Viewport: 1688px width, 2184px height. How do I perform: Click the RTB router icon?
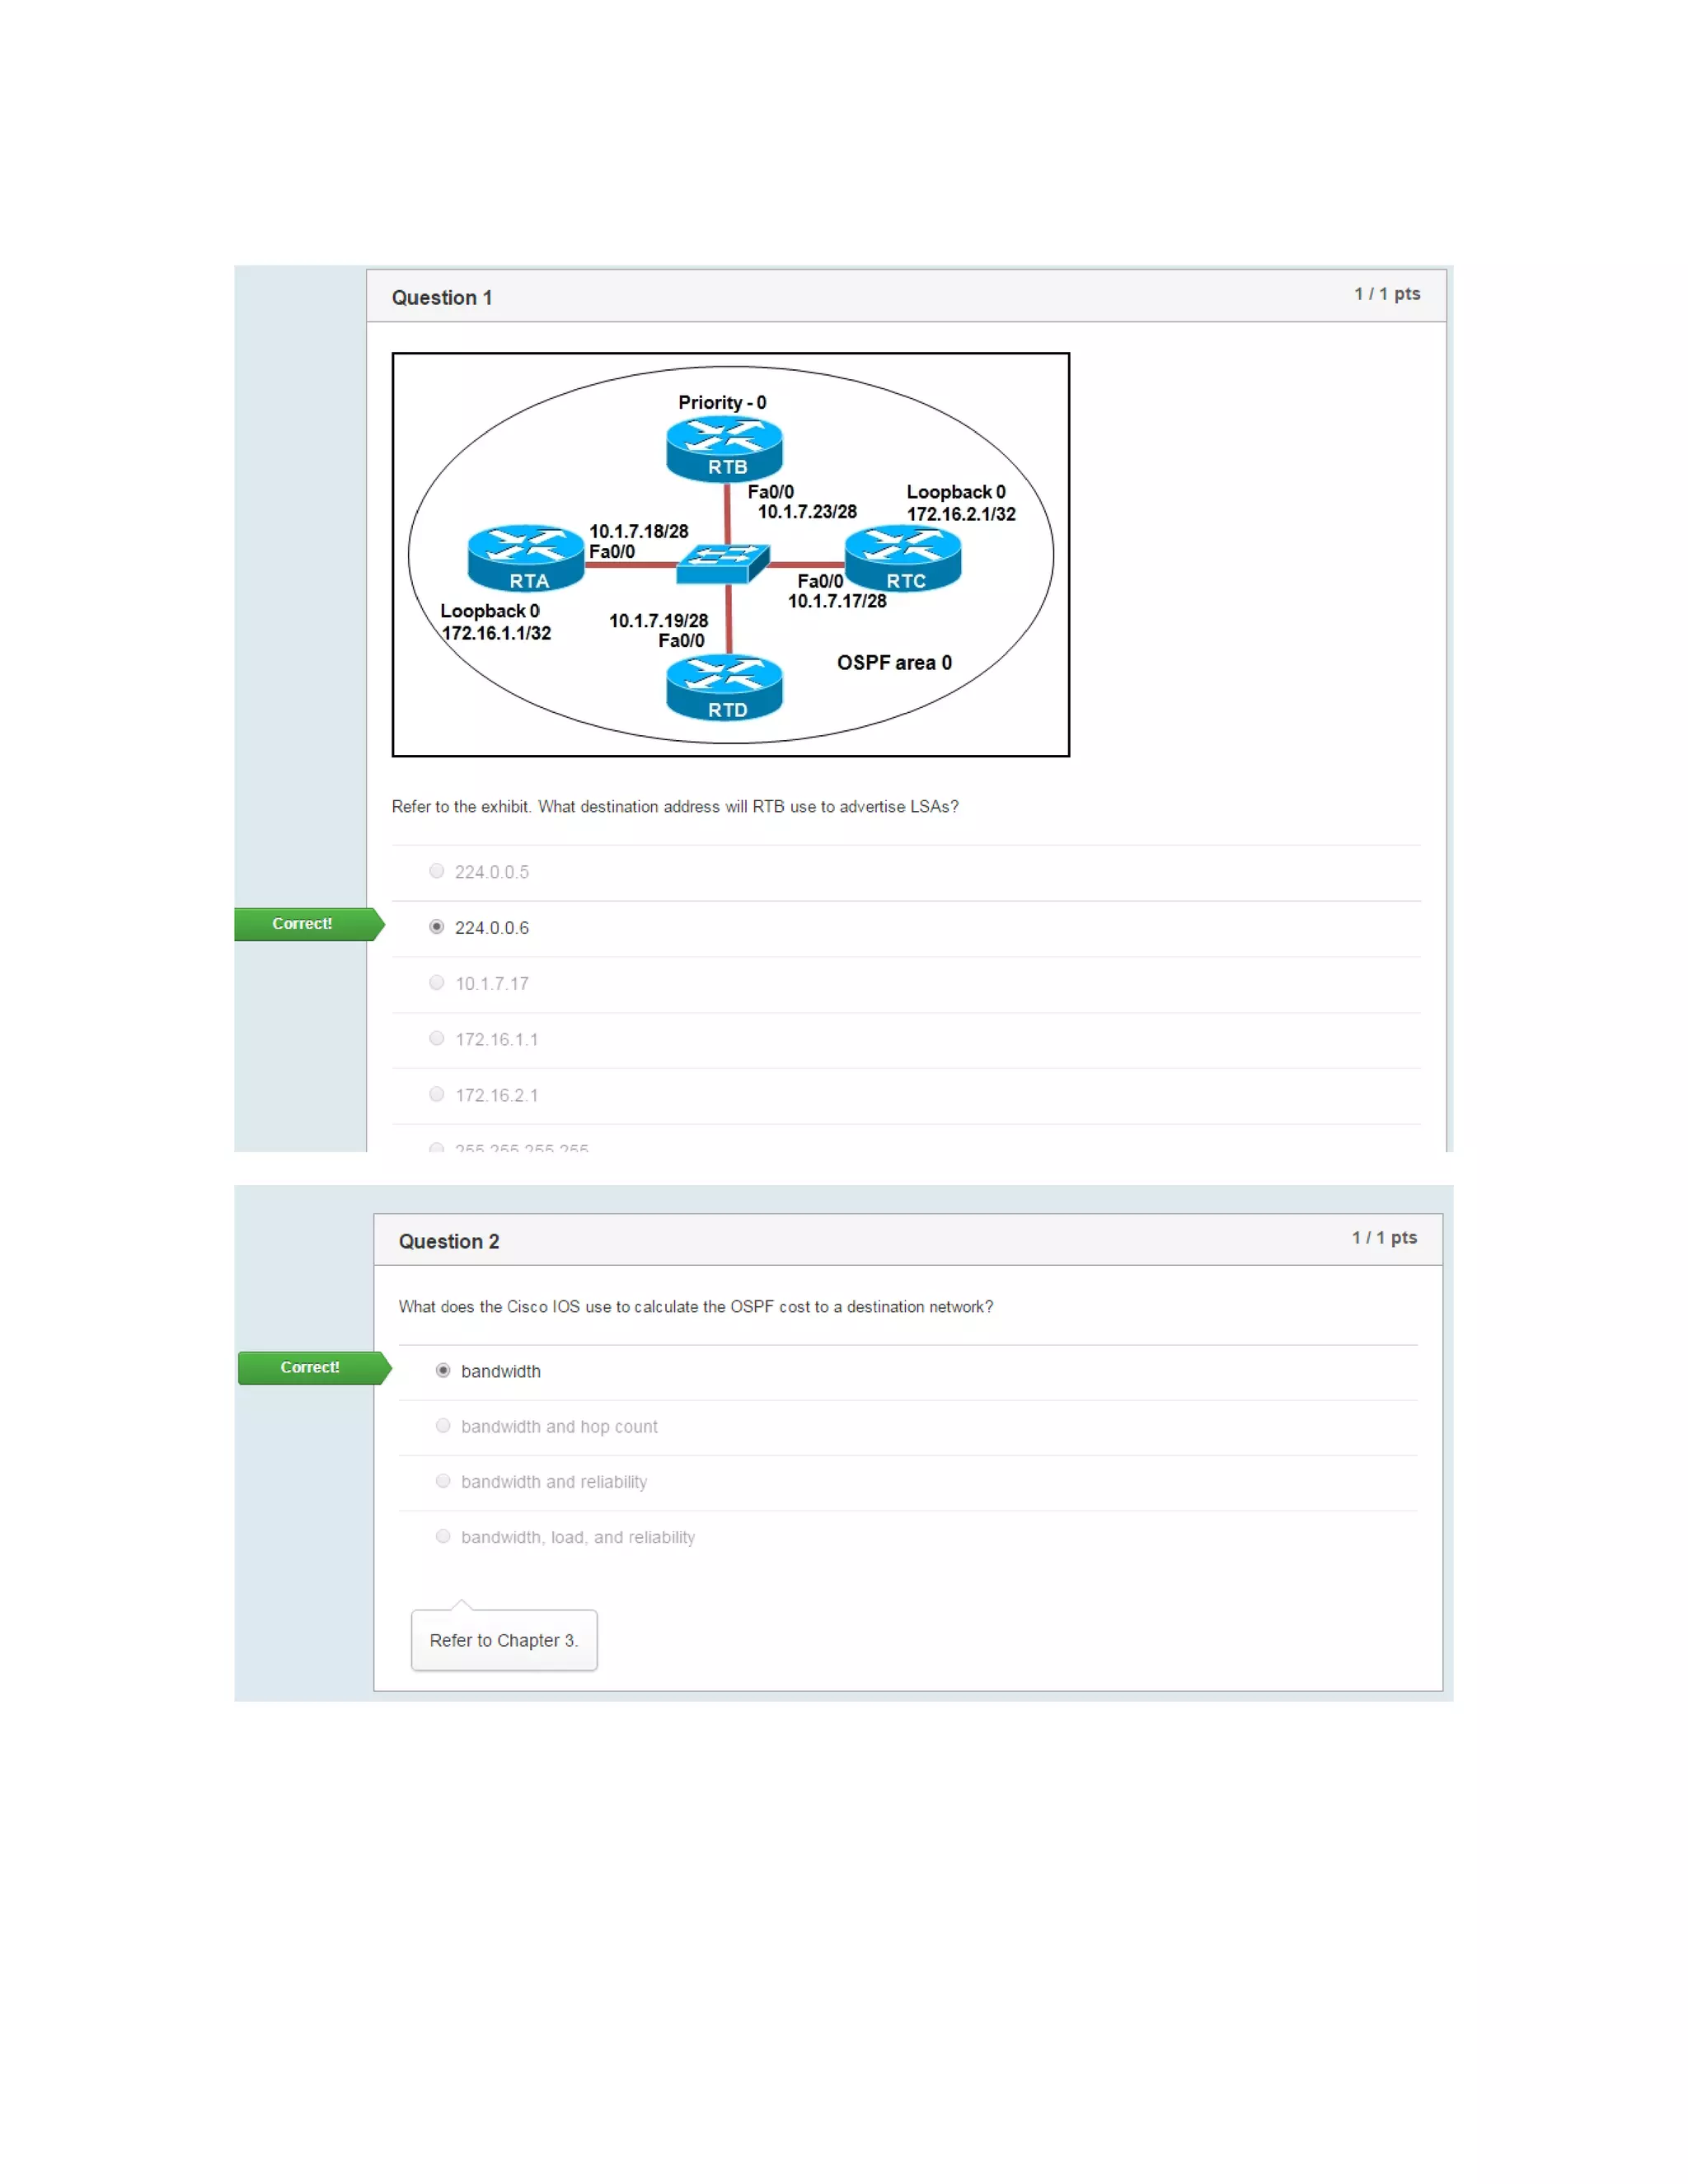click(724, 449)
